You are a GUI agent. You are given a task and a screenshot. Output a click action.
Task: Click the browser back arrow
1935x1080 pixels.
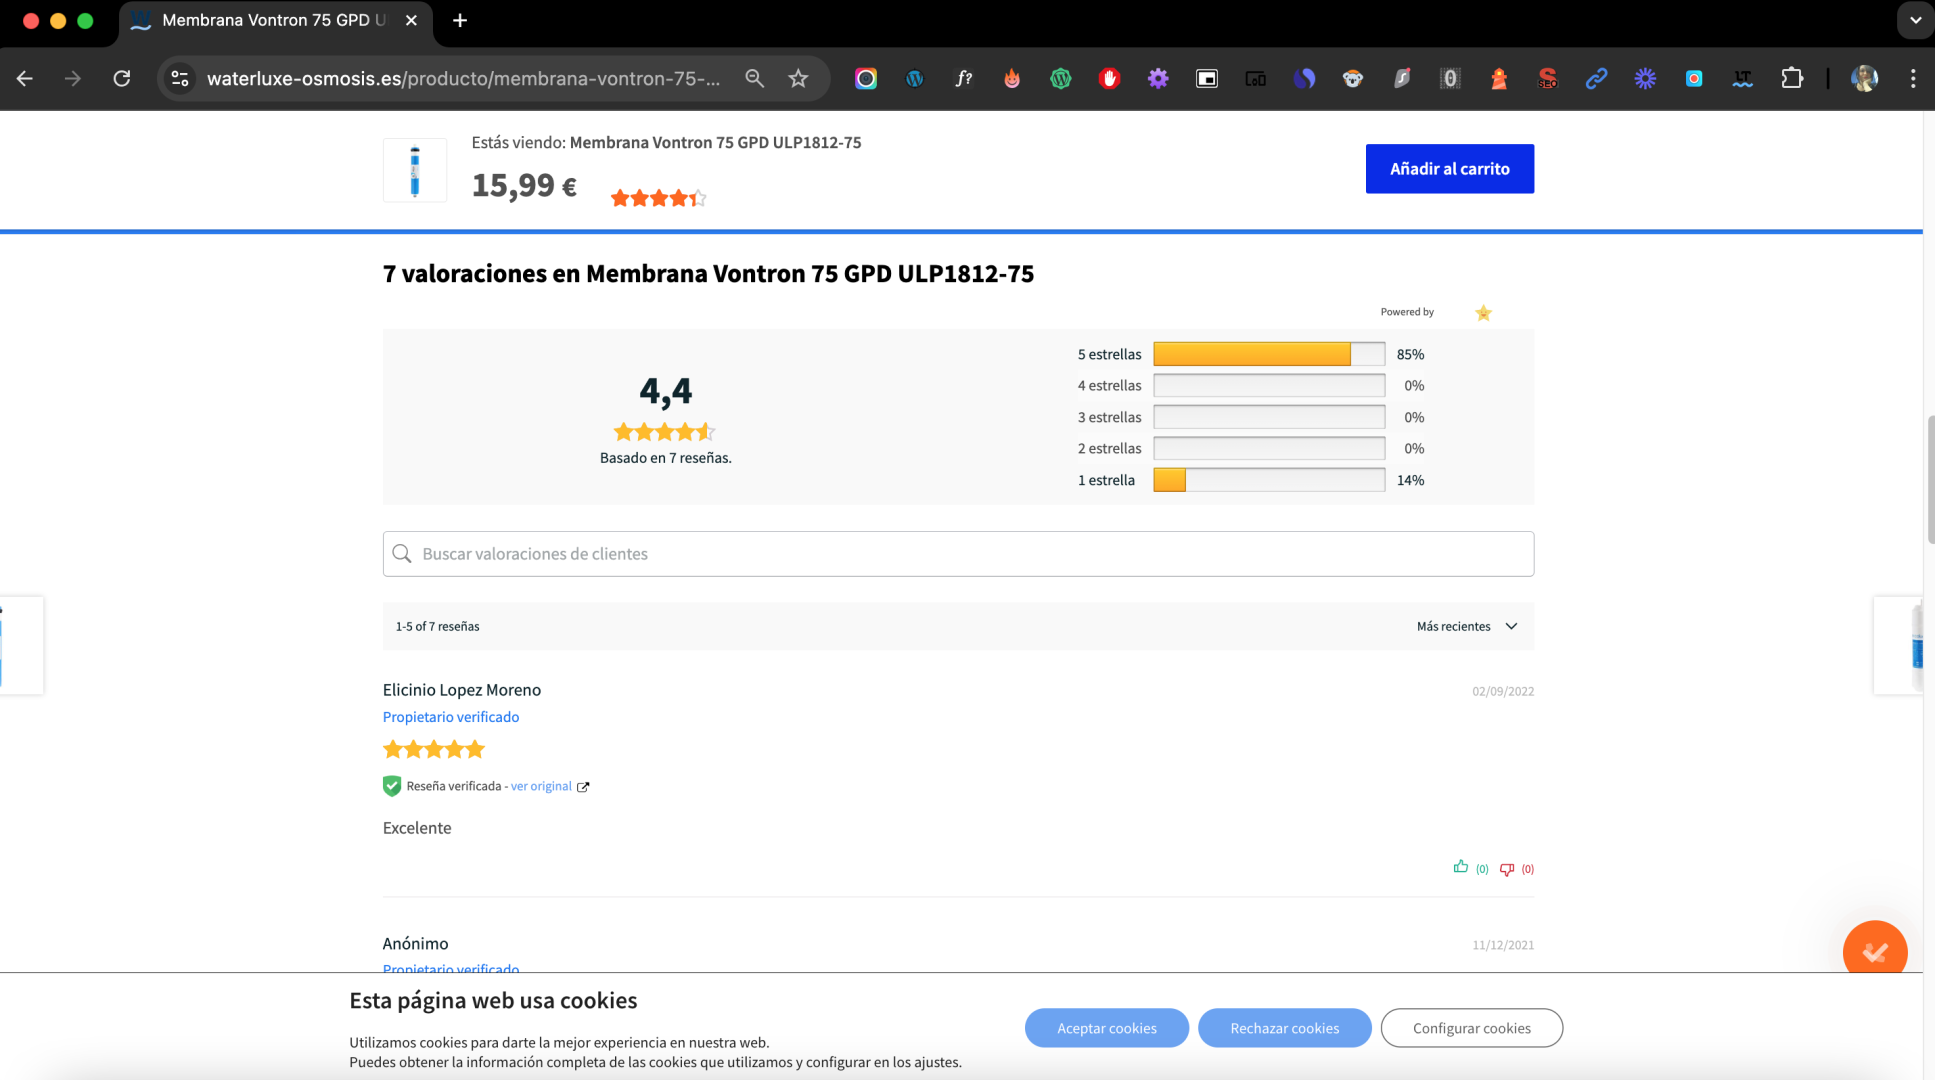25,78
